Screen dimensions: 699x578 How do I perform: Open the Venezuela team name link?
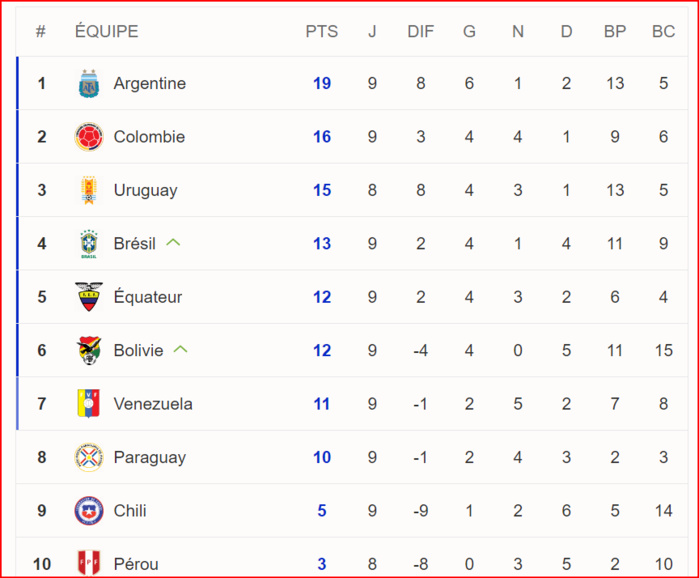click(153, 404)
